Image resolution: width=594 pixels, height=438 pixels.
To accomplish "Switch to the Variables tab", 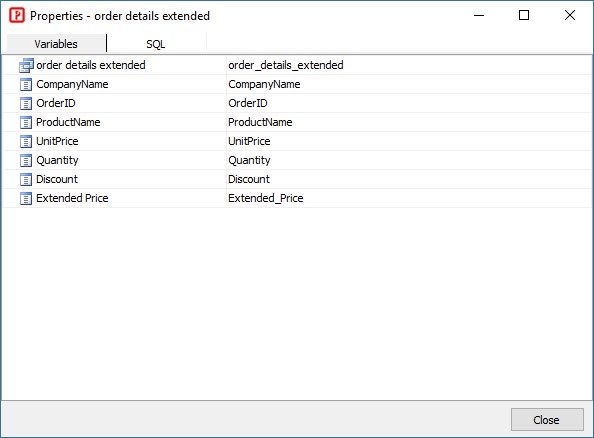I will pos(56,44).
